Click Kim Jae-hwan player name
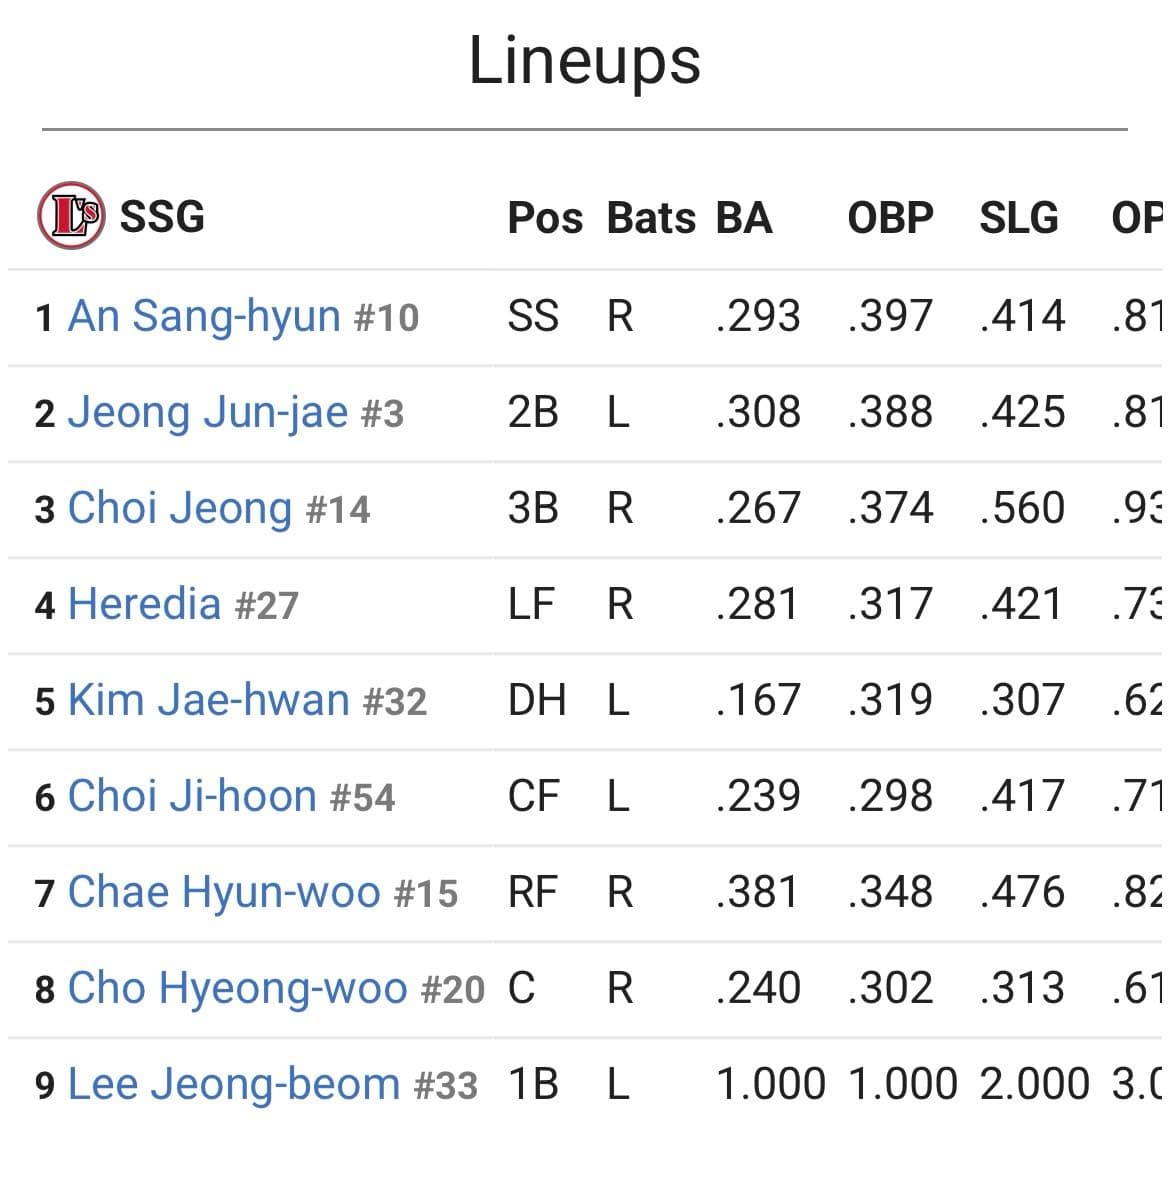The height and width of the screenshot is (1190, 1170). (209, 699)
